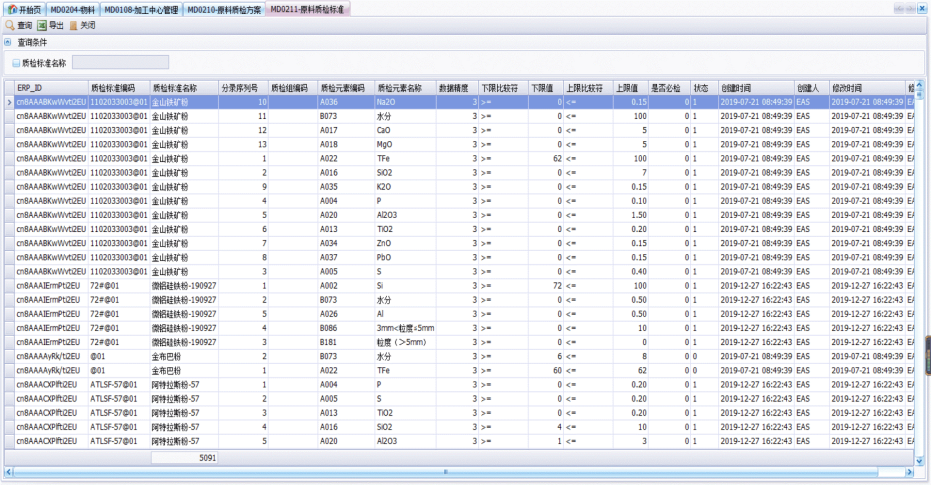Image resolution: width=931 pixels, height=485 pixels.
Task: Select the PbO element name cell
Action: click(x=406, y=257)
